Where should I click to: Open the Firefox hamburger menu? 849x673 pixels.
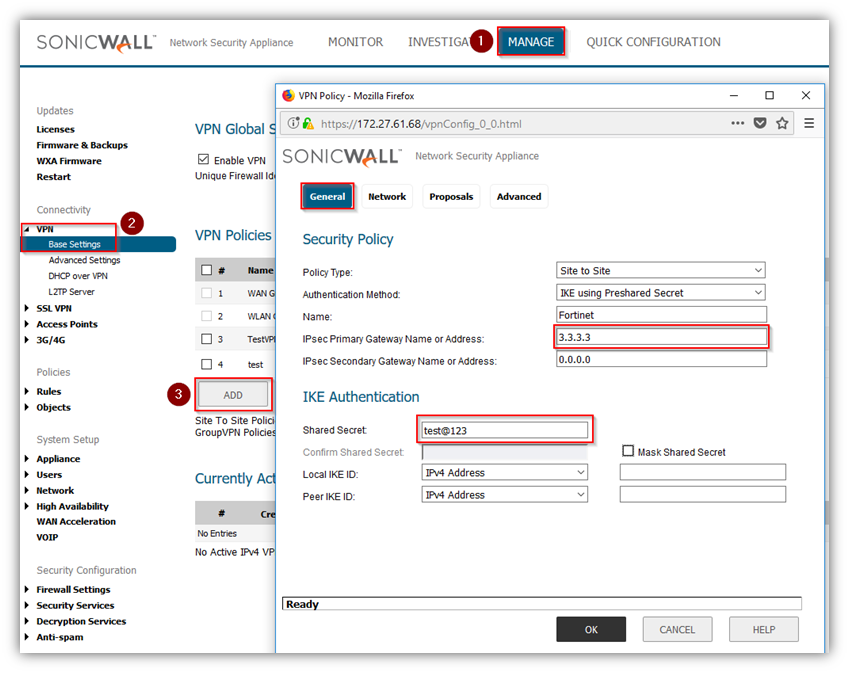tap(809, 123)
